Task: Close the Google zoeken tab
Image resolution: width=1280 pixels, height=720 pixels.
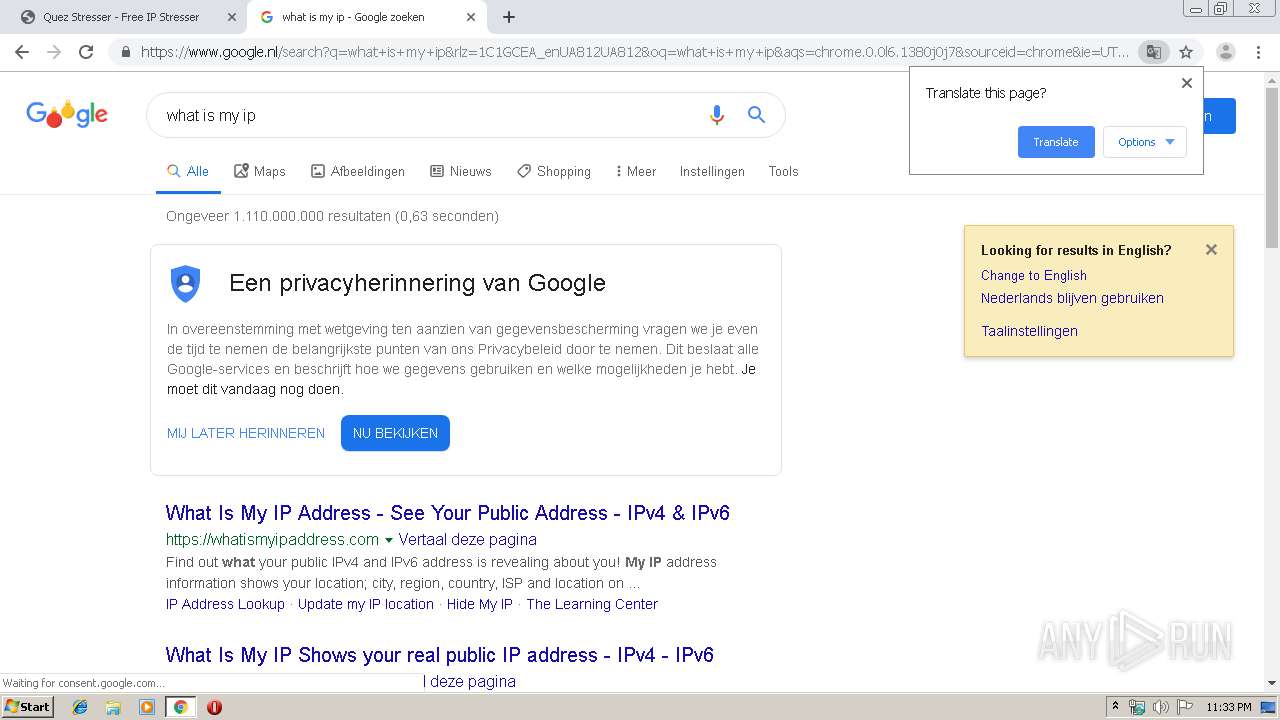Action: 471,17
